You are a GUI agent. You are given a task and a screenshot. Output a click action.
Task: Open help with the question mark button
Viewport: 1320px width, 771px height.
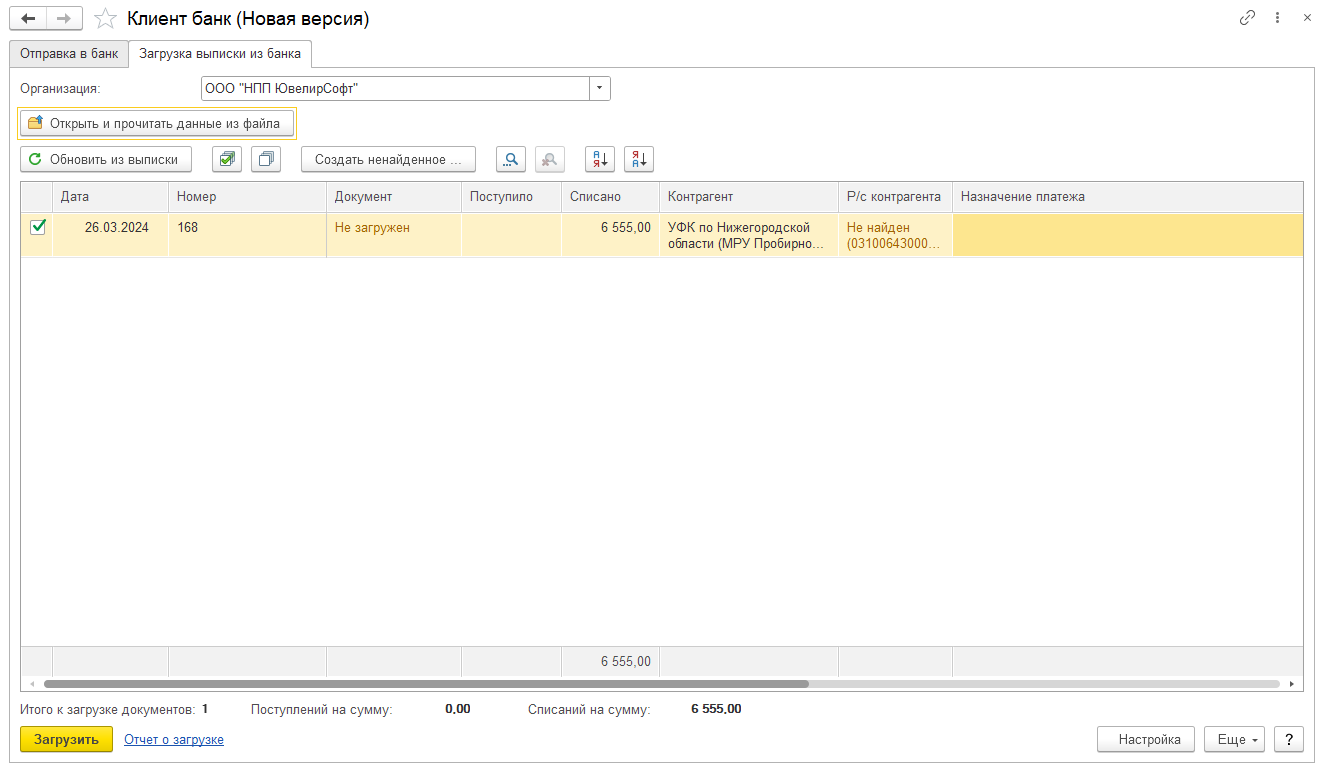click(x=1289, y=740)
